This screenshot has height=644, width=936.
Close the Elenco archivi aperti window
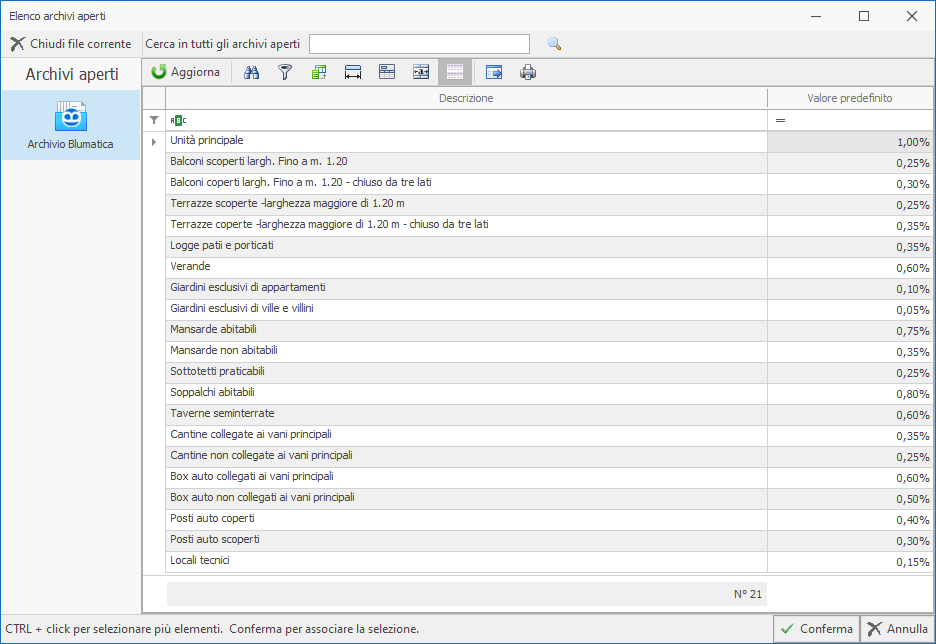912,16
